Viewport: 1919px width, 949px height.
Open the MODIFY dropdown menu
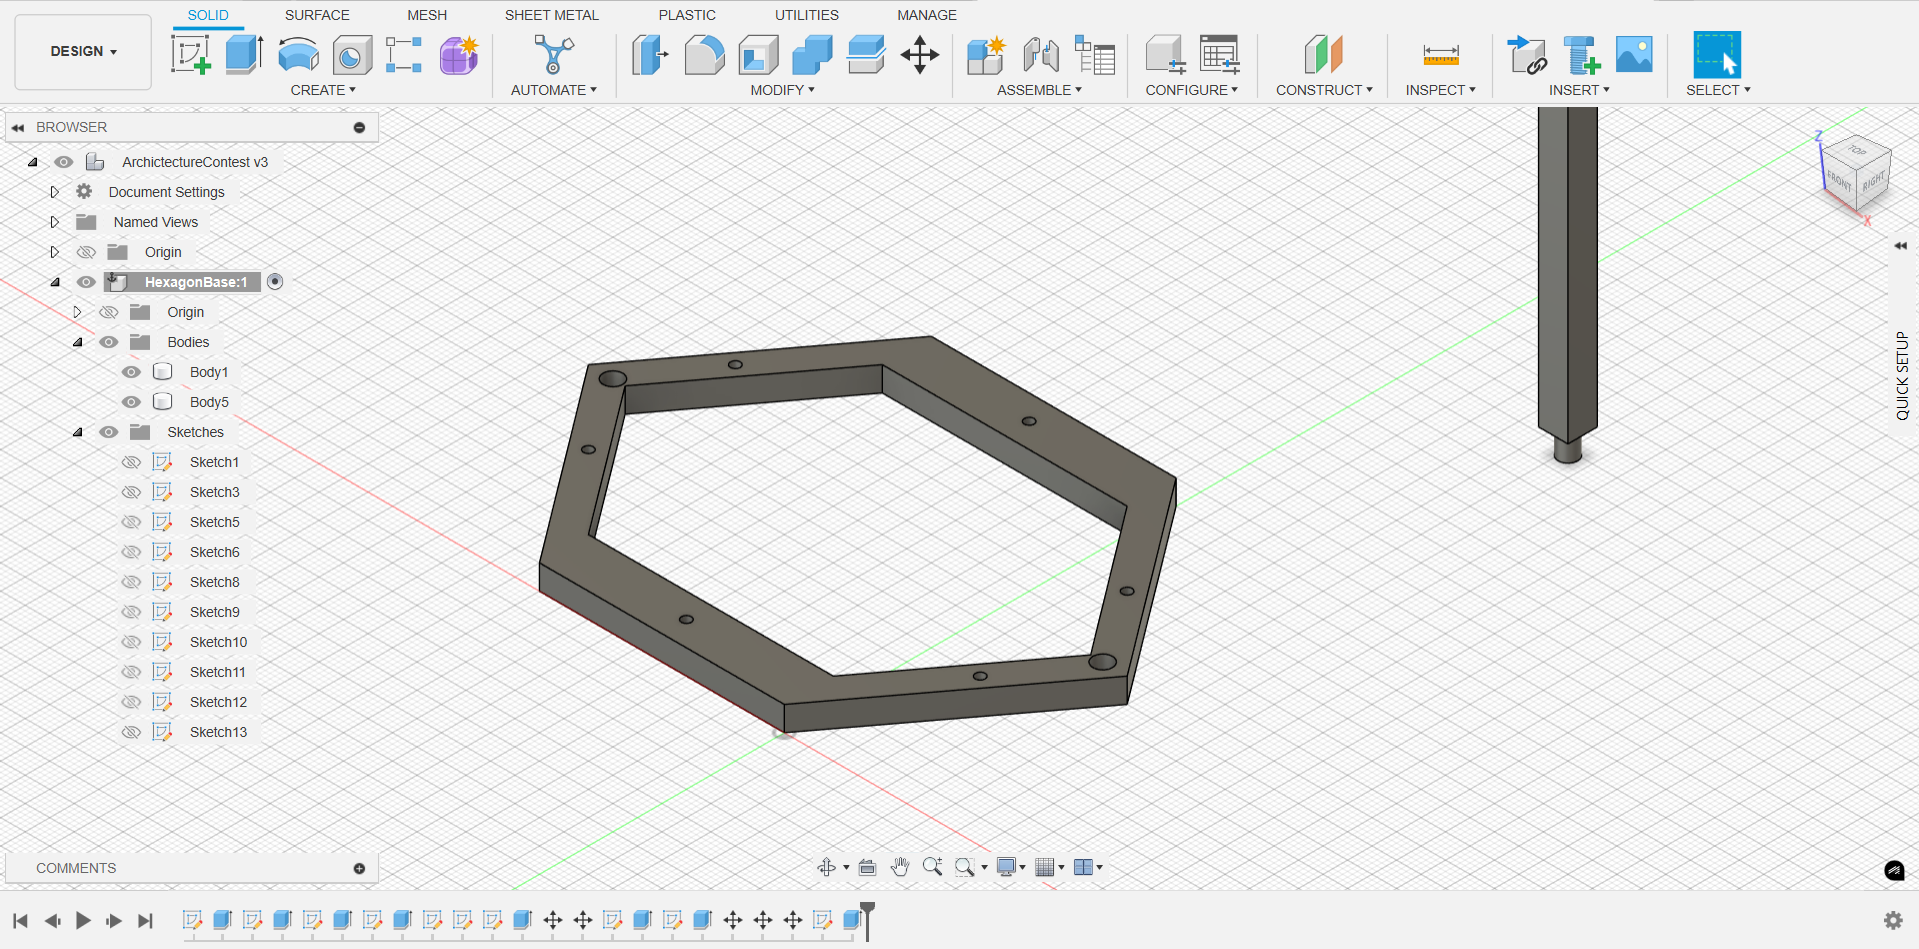(x=782, y=90)
